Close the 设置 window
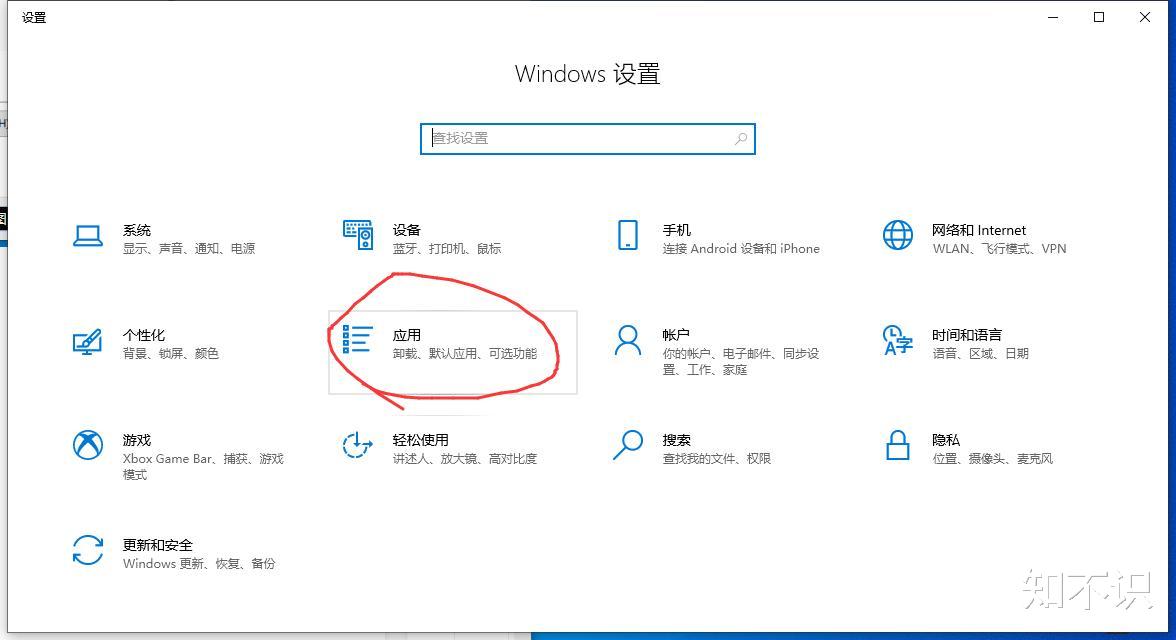1176x640 pixels. point(1144,17)
